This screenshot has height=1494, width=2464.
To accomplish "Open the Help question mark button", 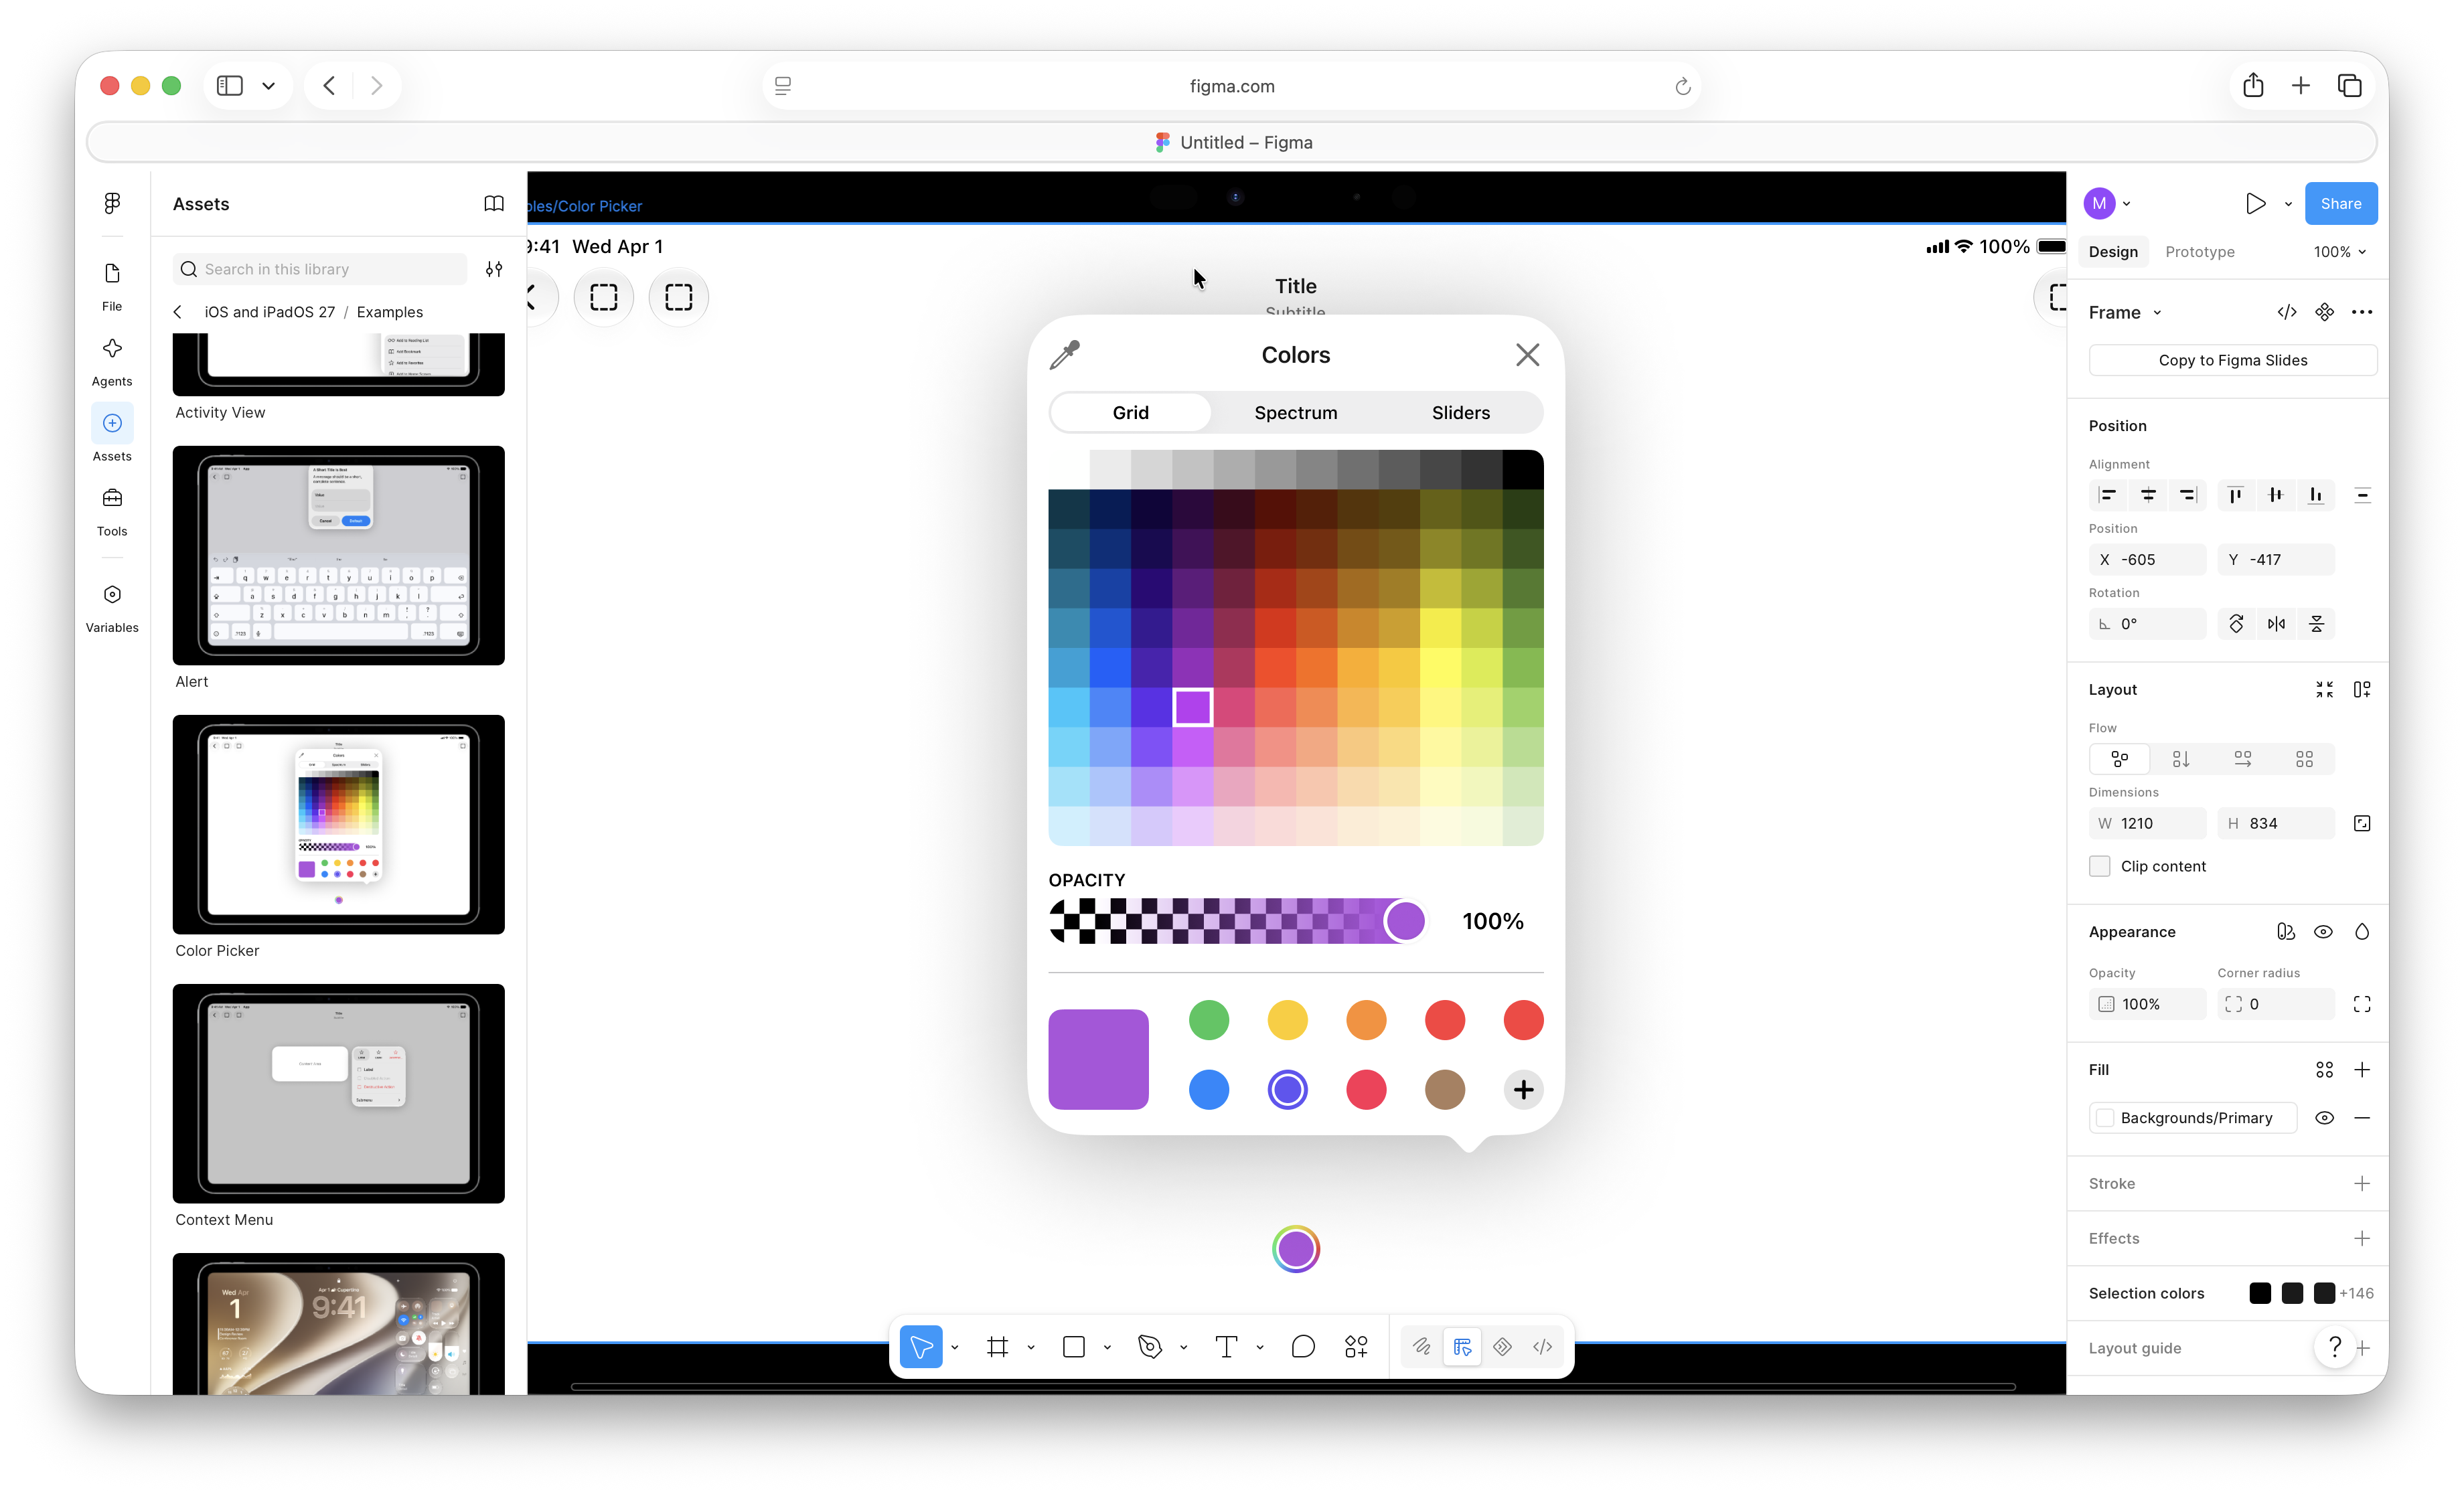I will click(x=2335, y=1348).
